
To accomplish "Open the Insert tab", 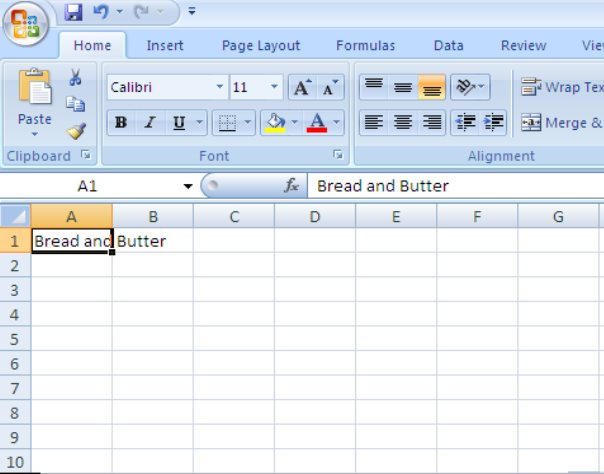I will [165, 45].
